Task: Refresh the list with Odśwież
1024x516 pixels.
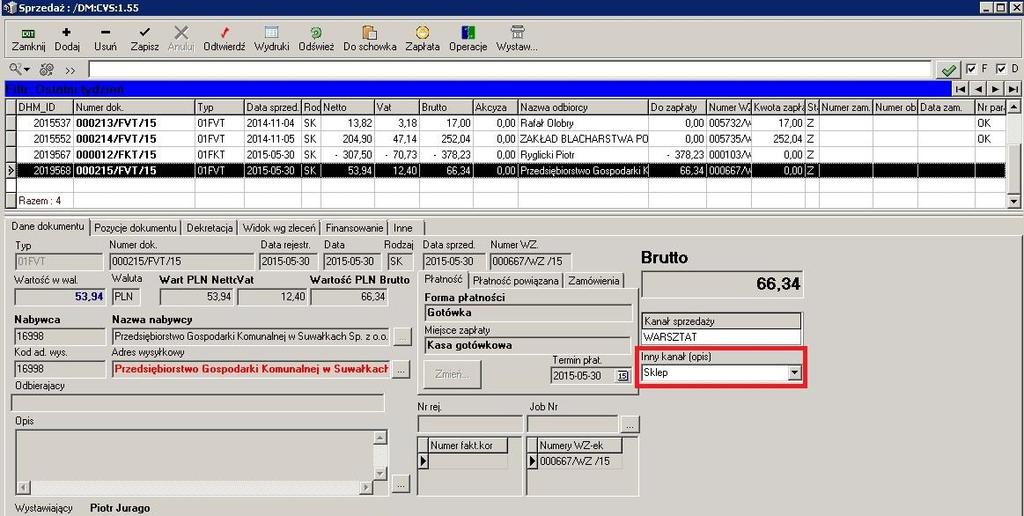Action: pos(316,39)
